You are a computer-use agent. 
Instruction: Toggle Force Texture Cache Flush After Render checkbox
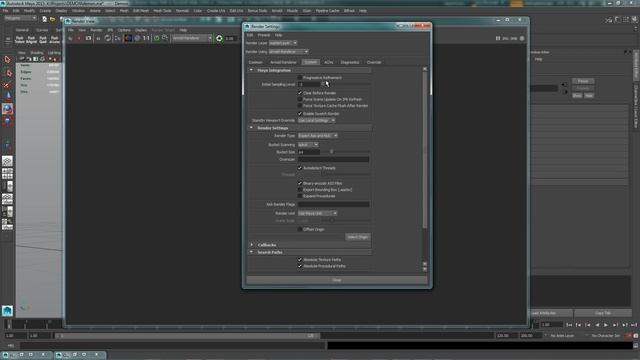coord(300,106)
